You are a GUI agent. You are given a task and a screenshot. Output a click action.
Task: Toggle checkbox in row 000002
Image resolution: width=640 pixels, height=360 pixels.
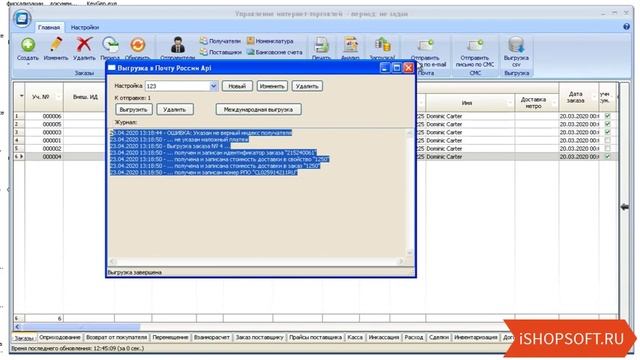pos(607,149)
